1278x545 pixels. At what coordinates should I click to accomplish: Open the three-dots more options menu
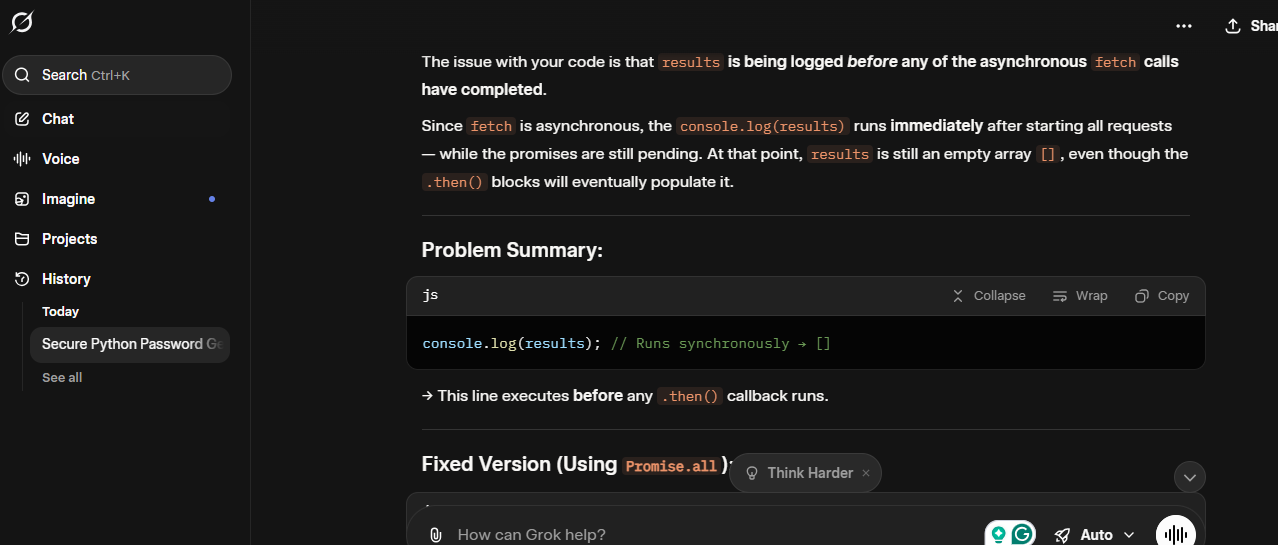1184,26
